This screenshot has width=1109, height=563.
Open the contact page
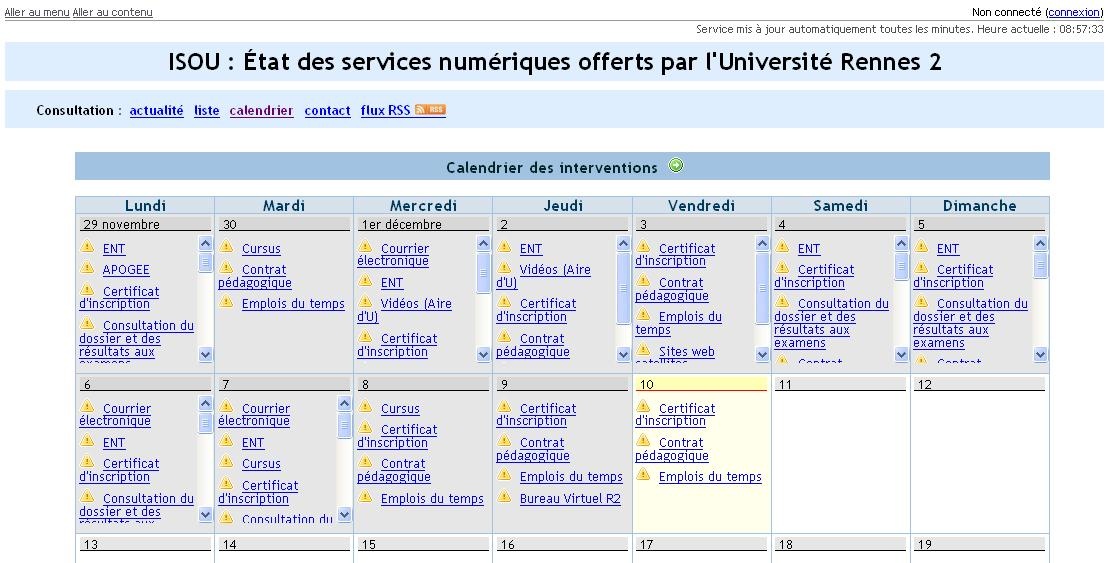(327, 111)
